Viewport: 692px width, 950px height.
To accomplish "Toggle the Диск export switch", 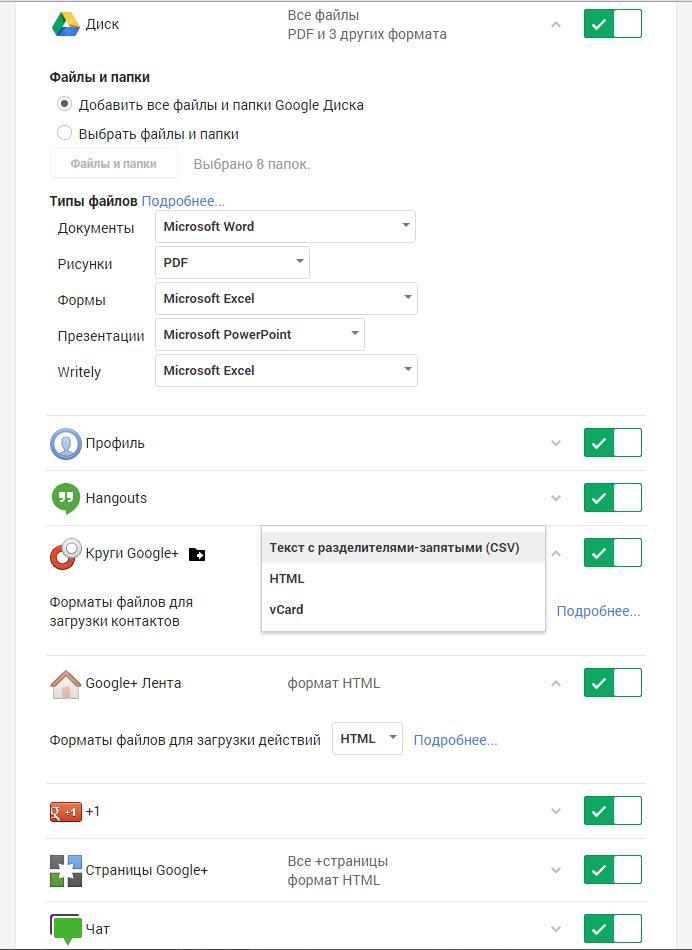I will pos(613,24).
